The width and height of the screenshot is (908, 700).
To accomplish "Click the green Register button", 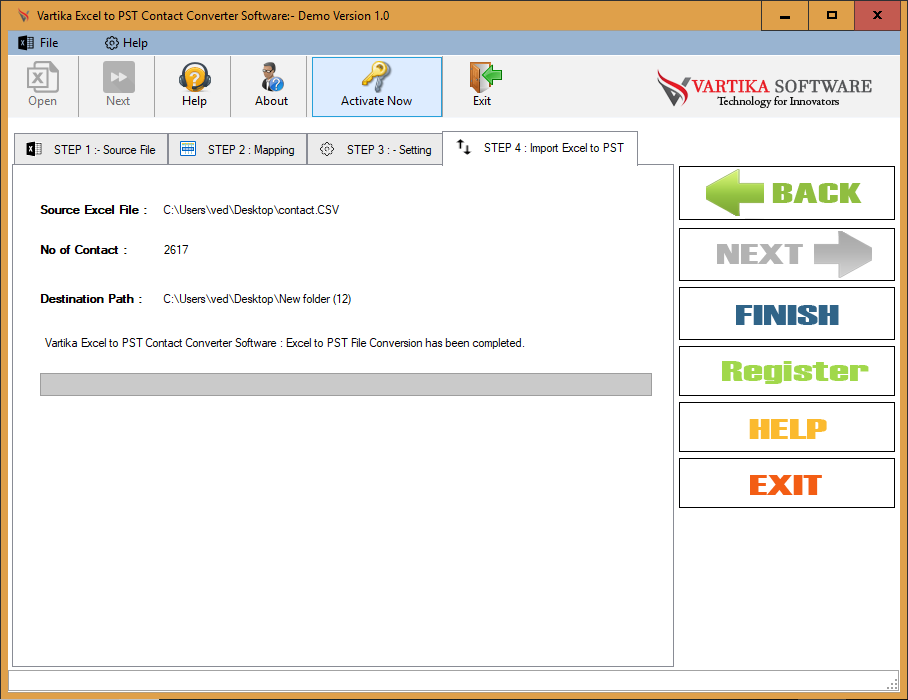I will click(x=786, y=371).
